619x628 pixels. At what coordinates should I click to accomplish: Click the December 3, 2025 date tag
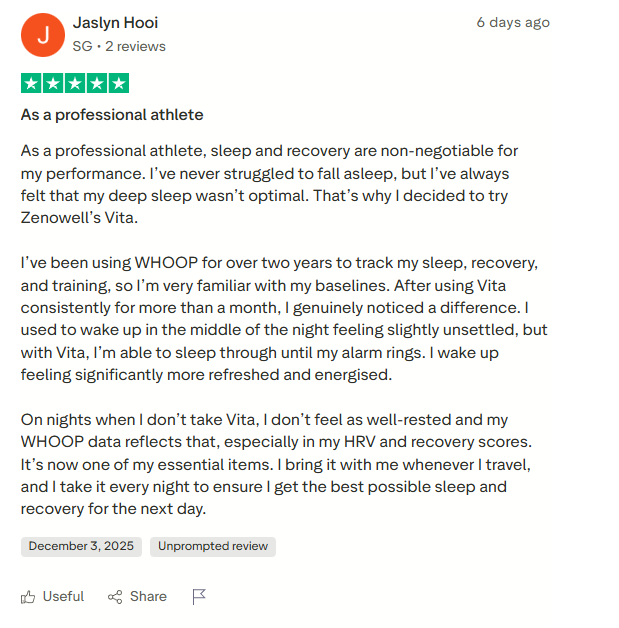[81, 546]
